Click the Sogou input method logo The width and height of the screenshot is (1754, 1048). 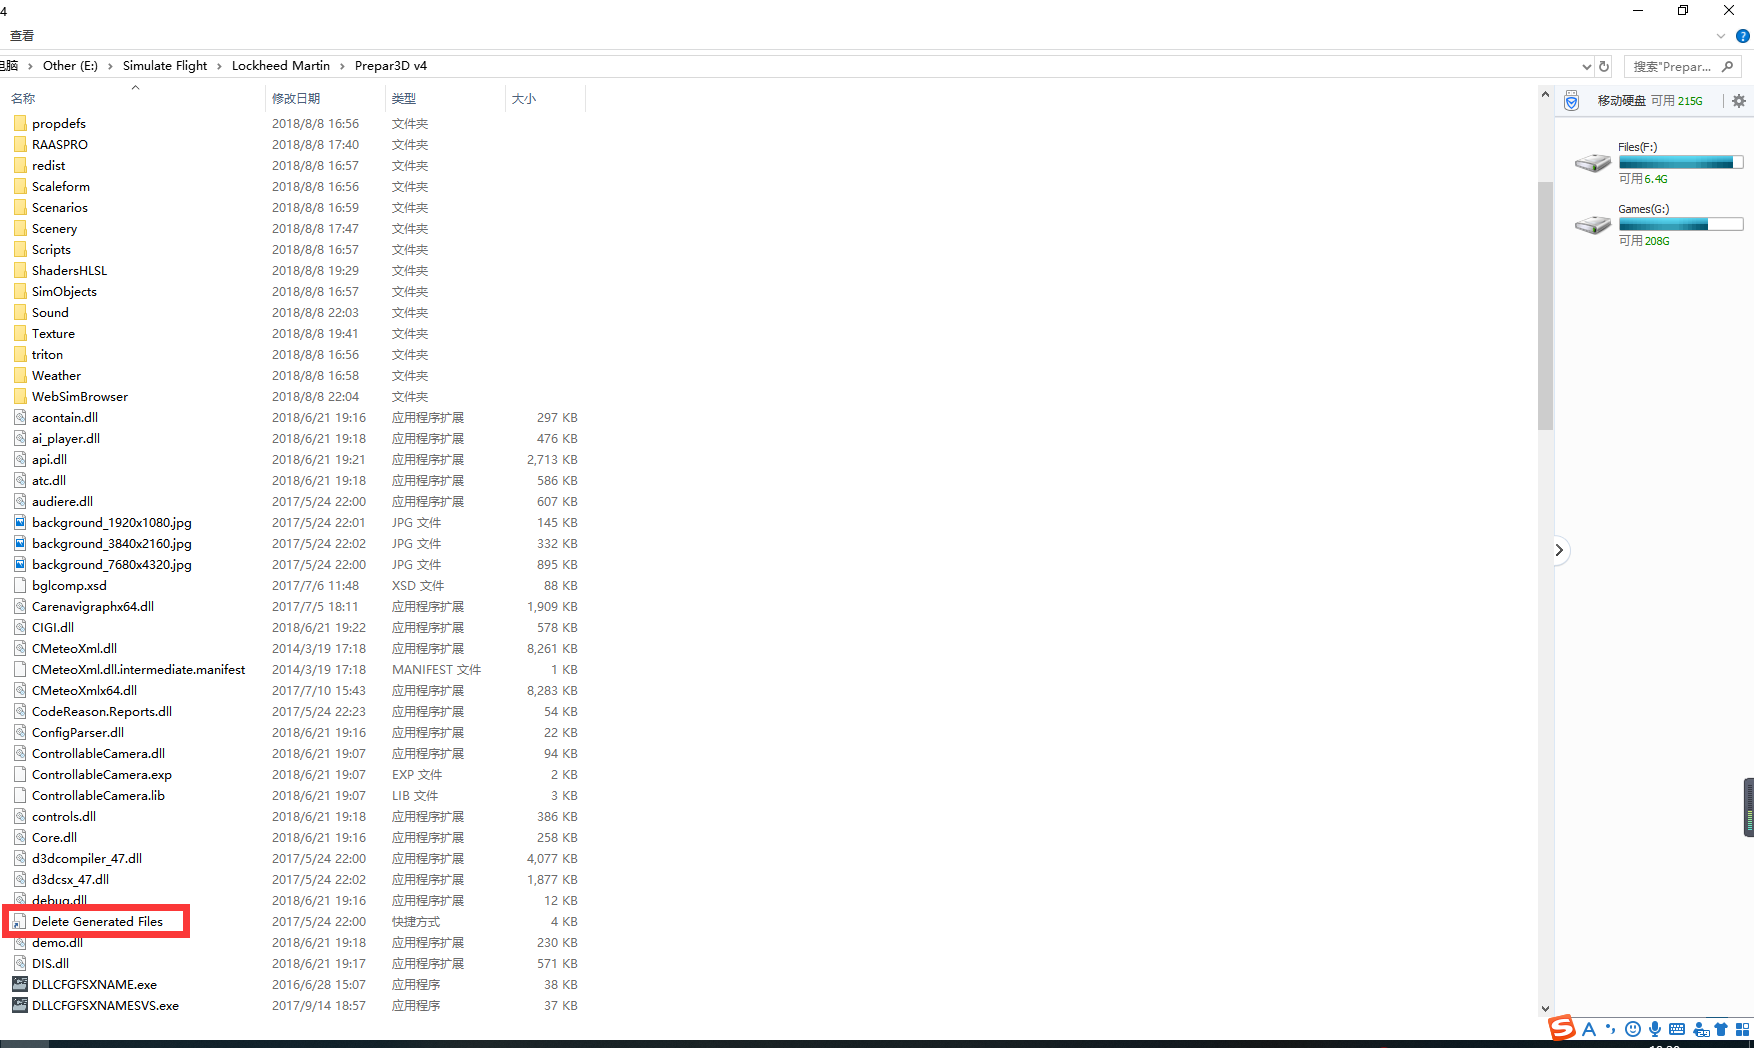[x=1562, y=1028]
